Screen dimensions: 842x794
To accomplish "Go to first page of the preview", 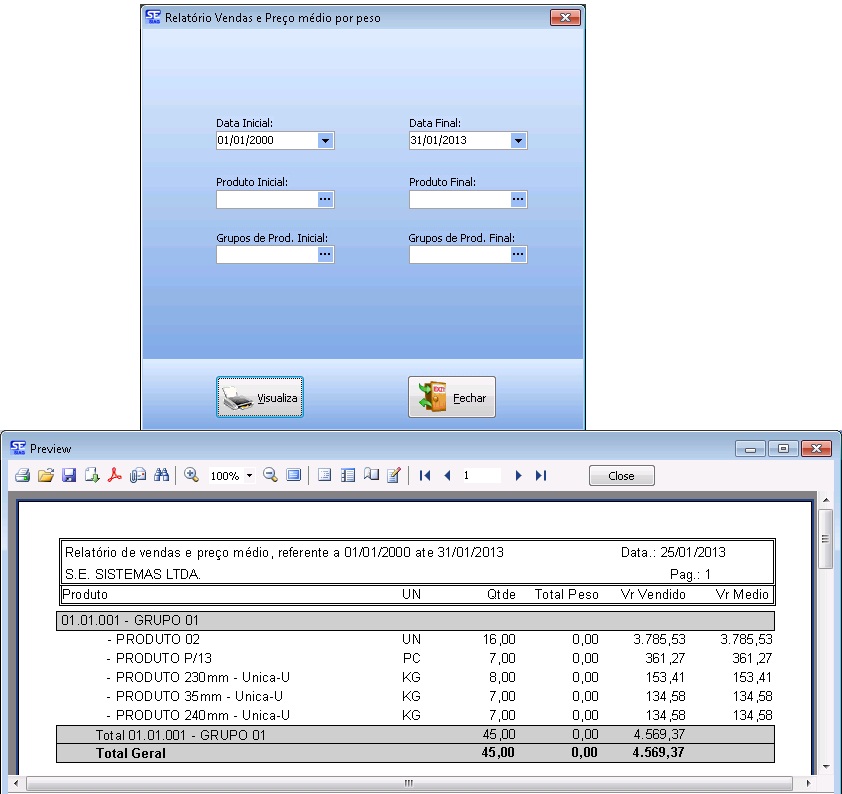I will click(x=425, y=476).
